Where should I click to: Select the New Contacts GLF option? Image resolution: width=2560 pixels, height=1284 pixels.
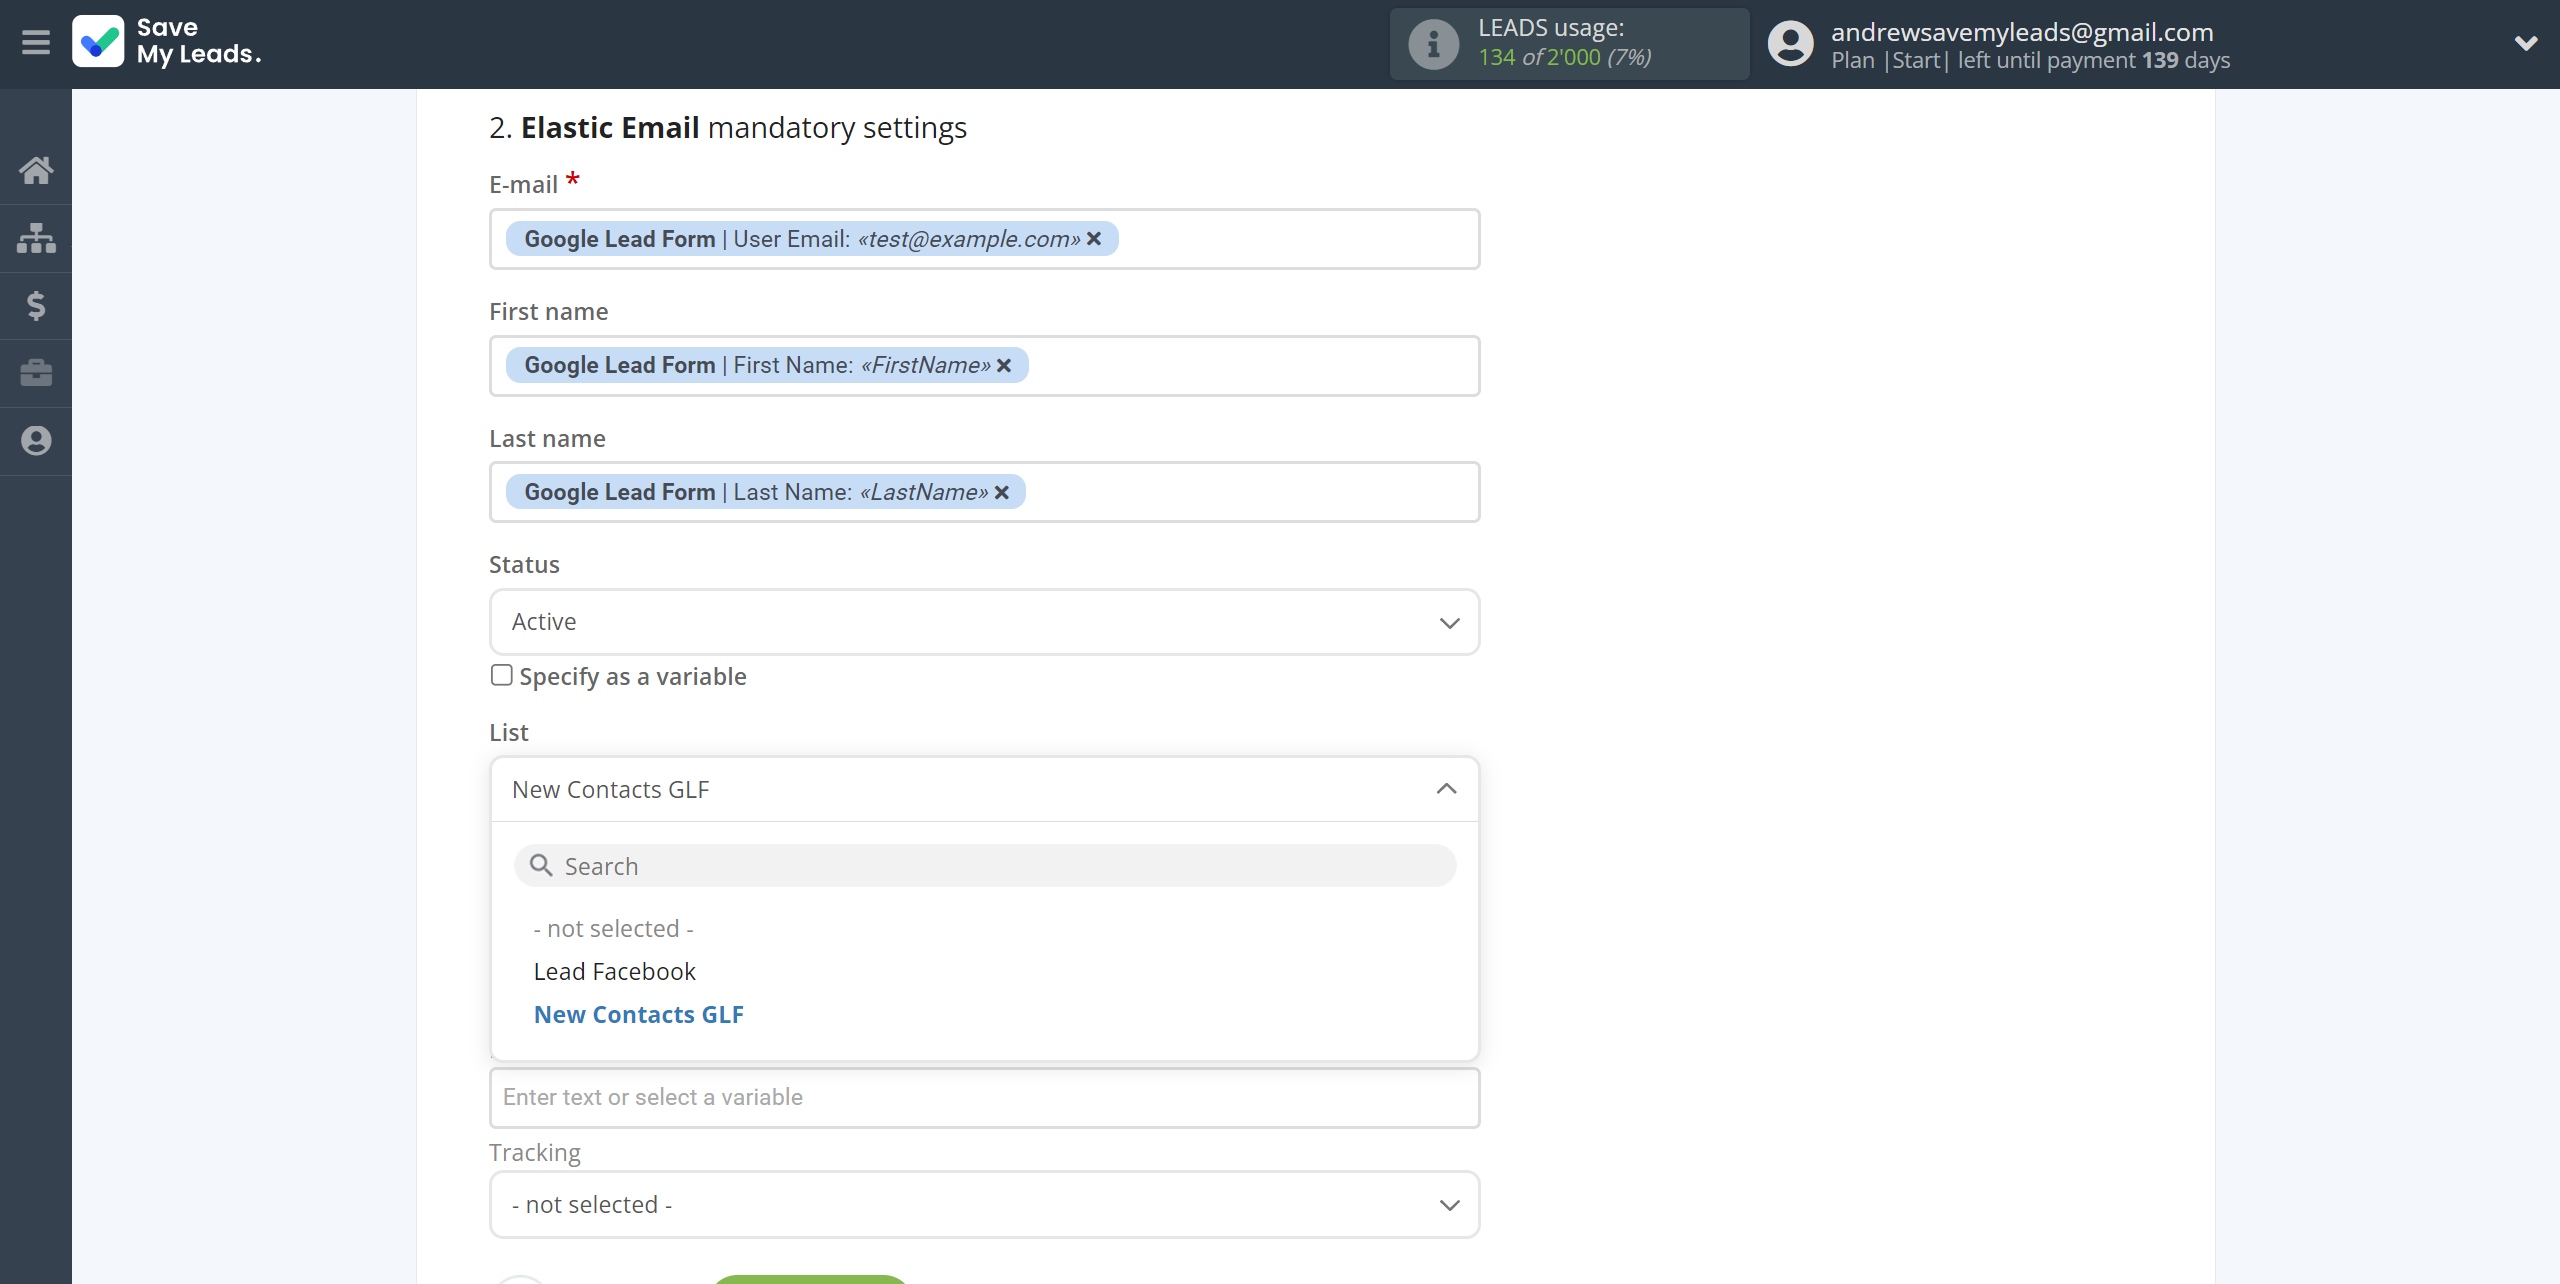pos(639,1015)
